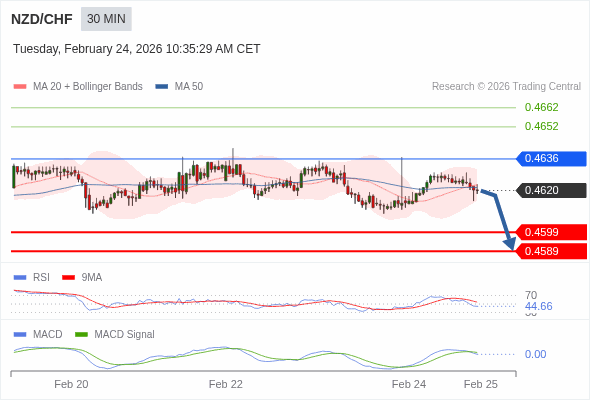
Task: Click the NZD/CHF pair title
Action: coord(42,19)
